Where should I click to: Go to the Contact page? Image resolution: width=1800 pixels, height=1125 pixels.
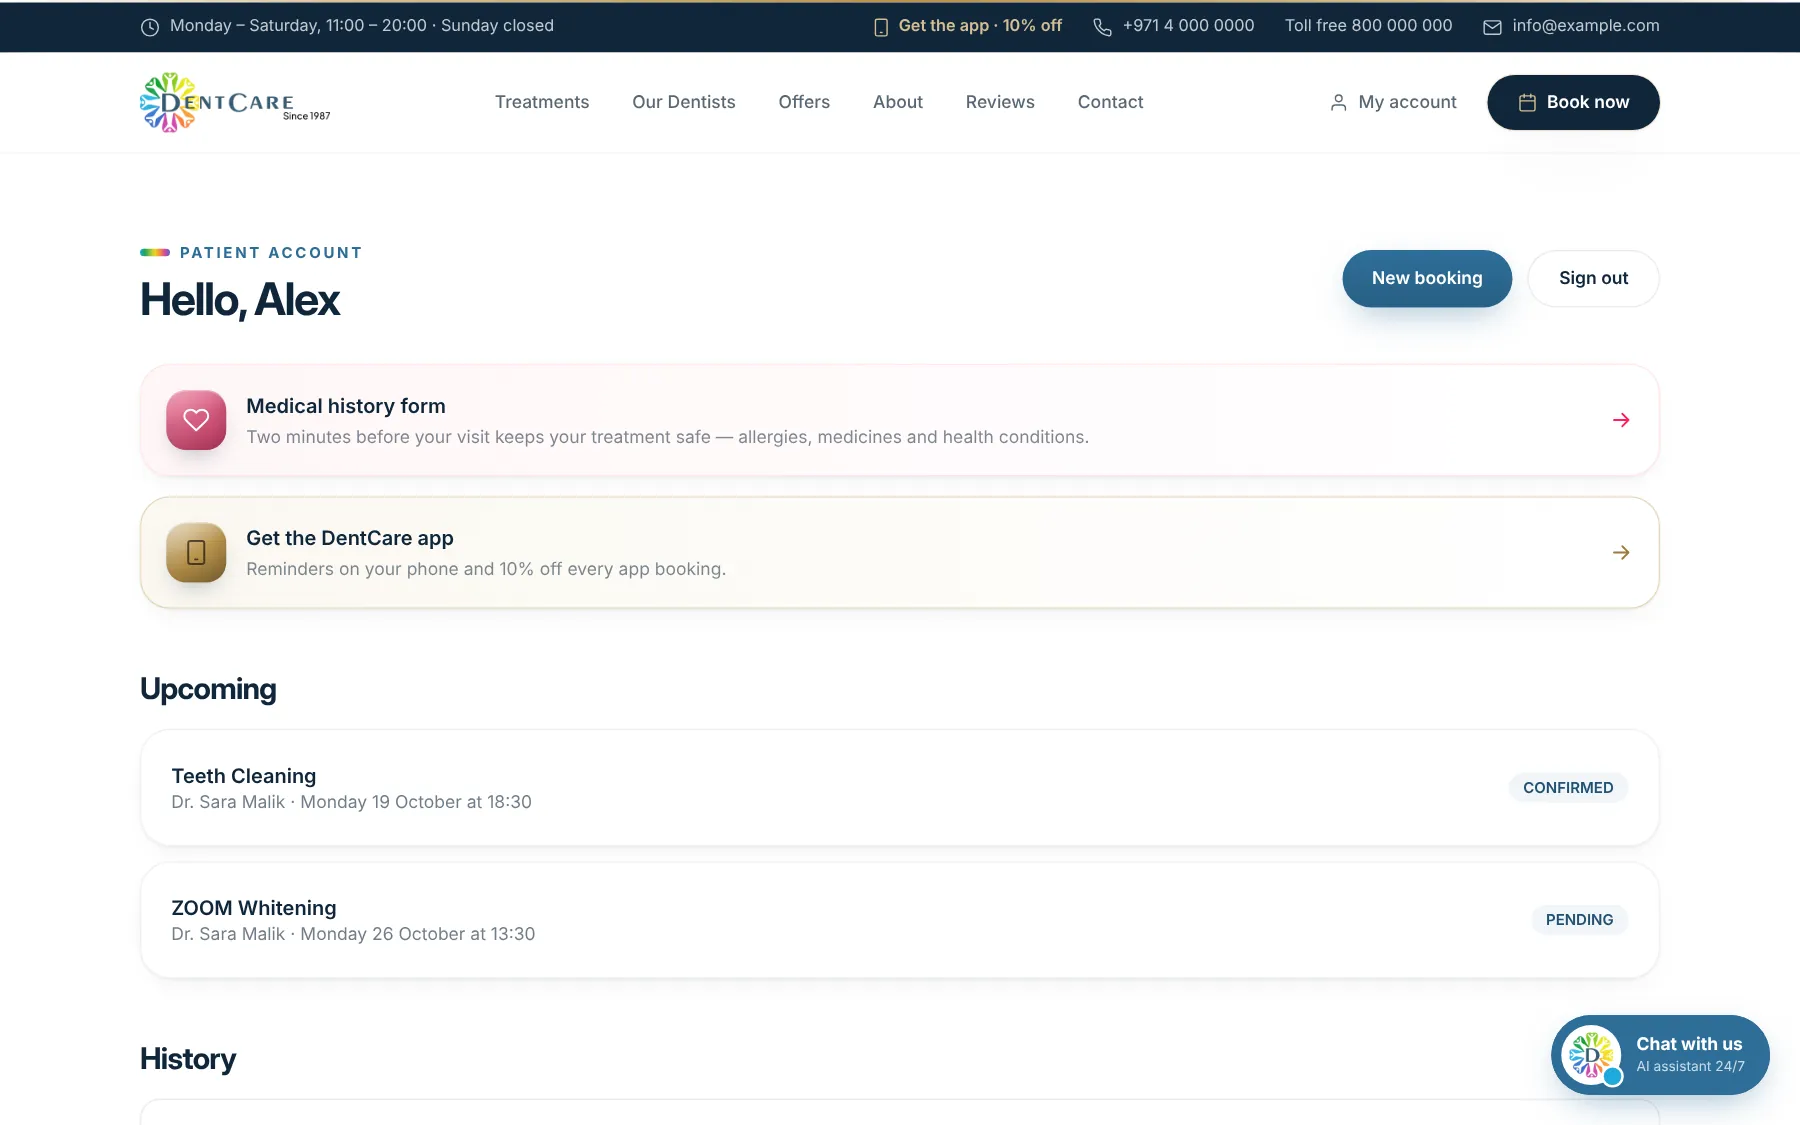click(1110, 102)
